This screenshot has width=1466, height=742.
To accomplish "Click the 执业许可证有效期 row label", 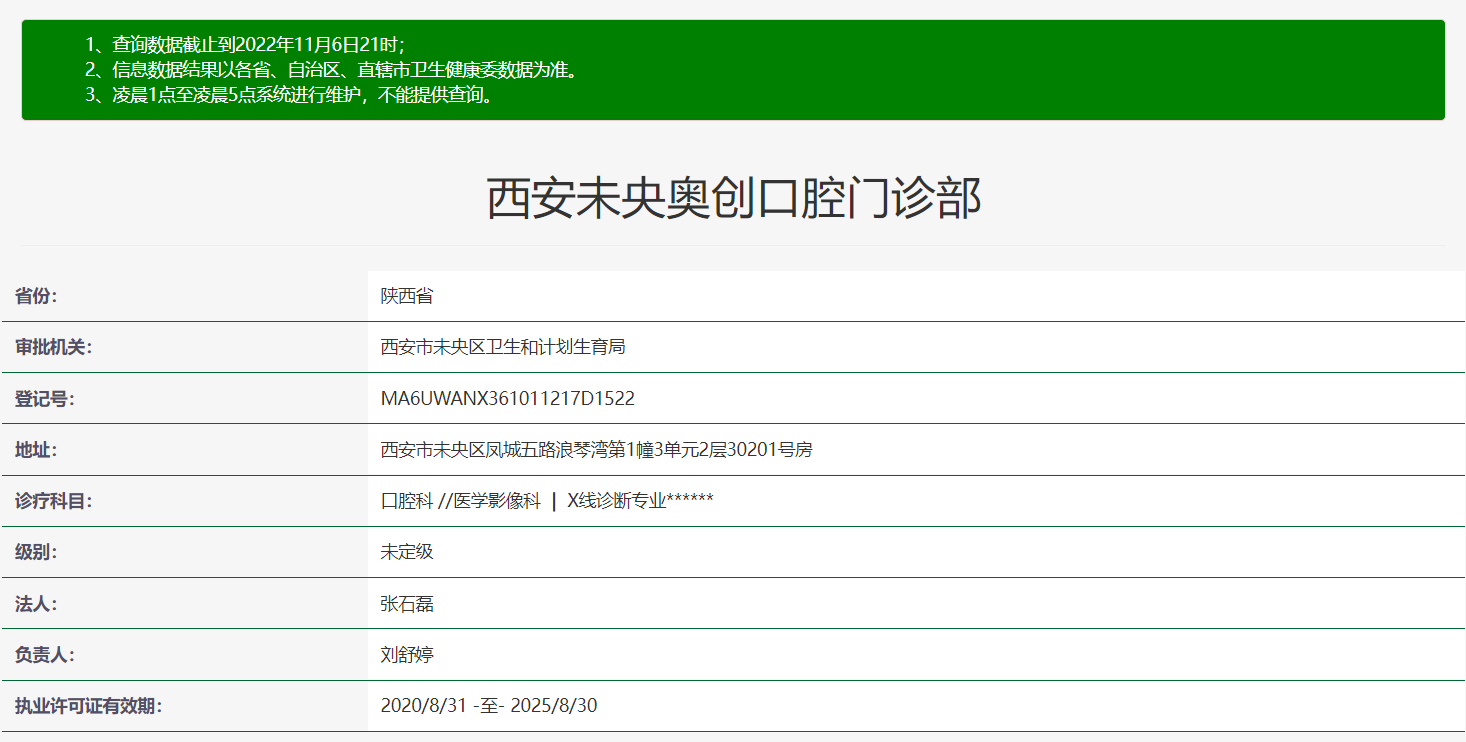I will pos(88,706).
